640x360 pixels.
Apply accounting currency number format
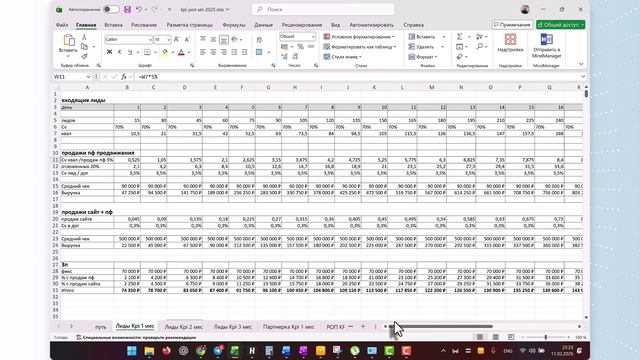(x=285, y=47)
